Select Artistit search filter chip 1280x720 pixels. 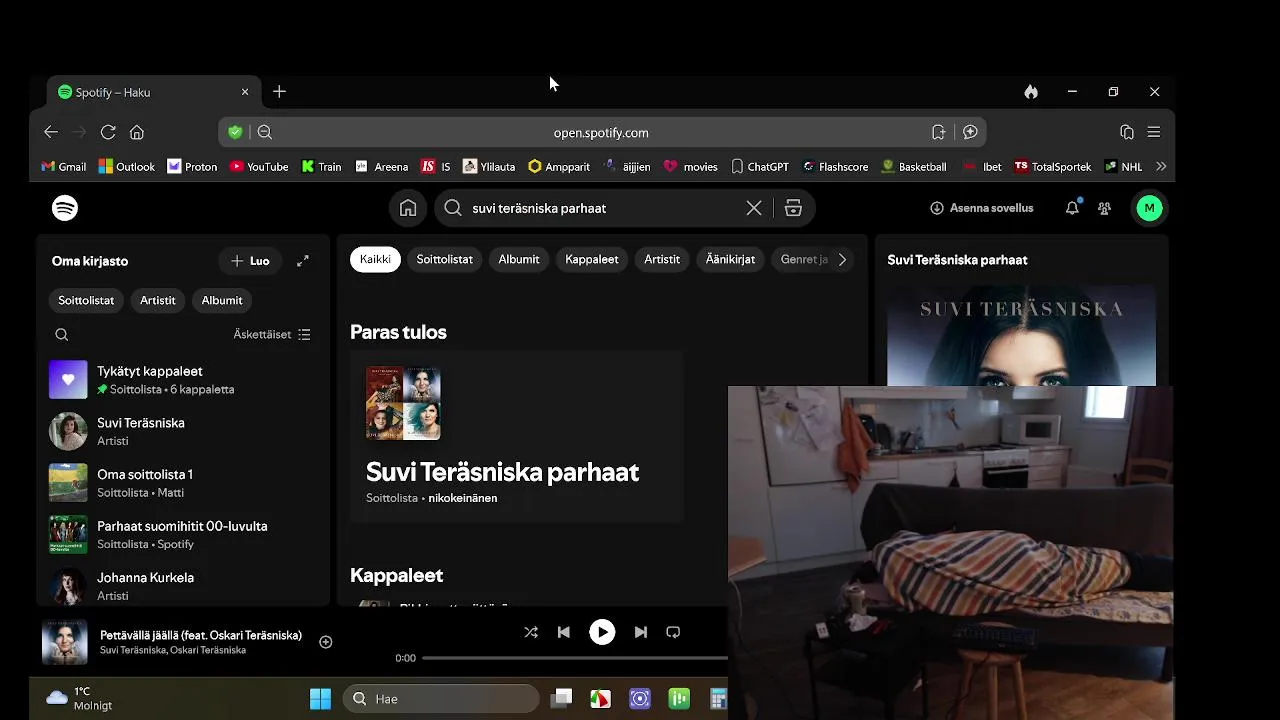point(662,259)
